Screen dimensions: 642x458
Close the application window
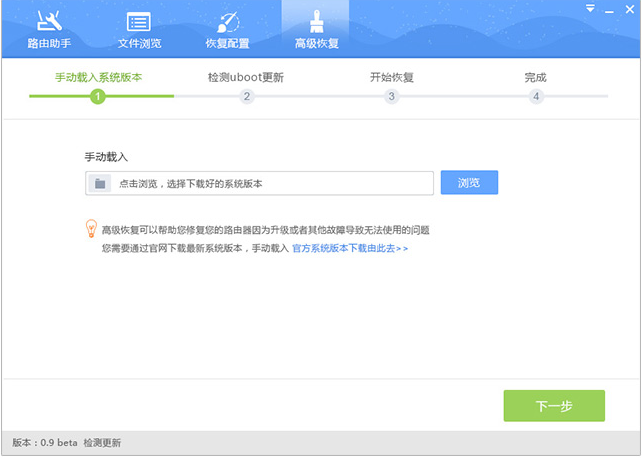point(630,9)
